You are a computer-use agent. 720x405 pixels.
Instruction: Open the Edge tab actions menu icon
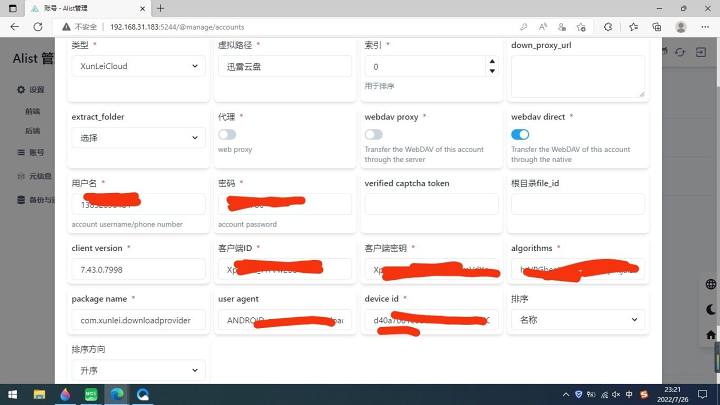[x=12, y=8]
